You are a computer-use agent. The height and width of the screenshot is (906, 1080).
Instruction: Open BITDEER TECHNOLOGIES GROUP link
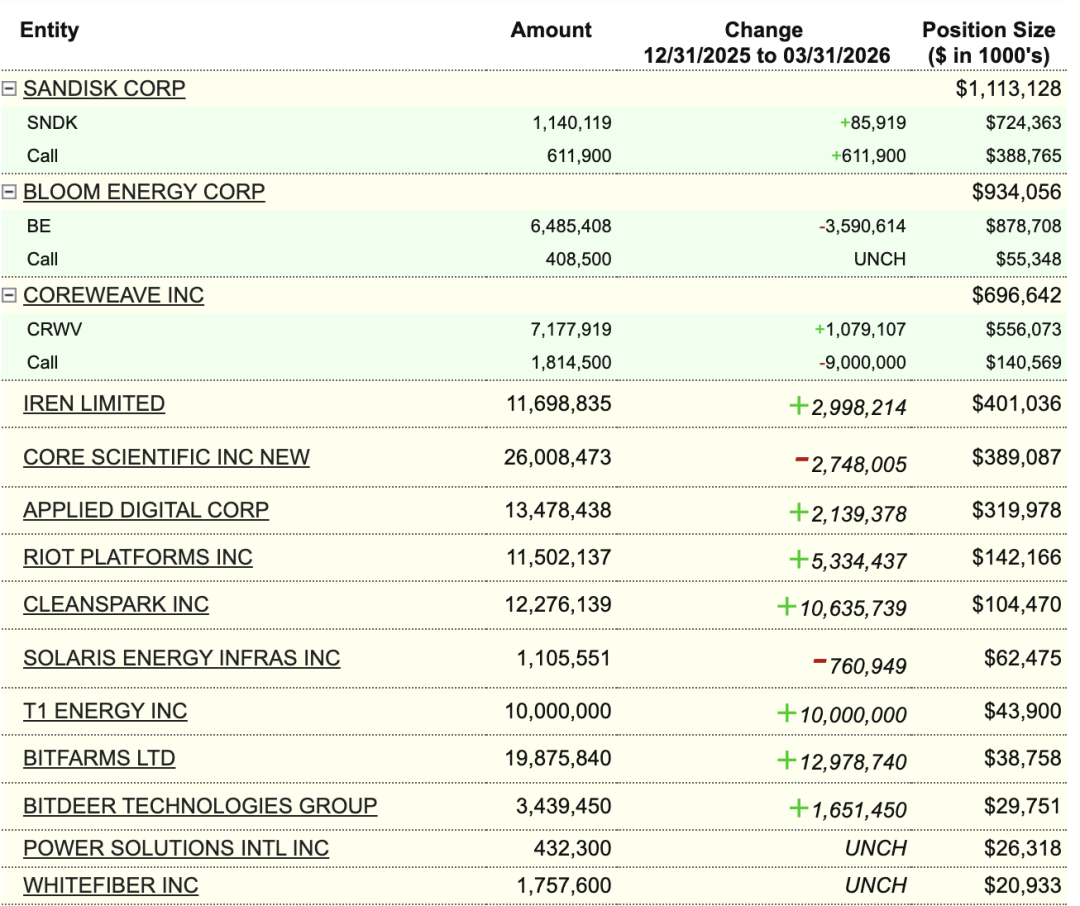click(200, 805)
